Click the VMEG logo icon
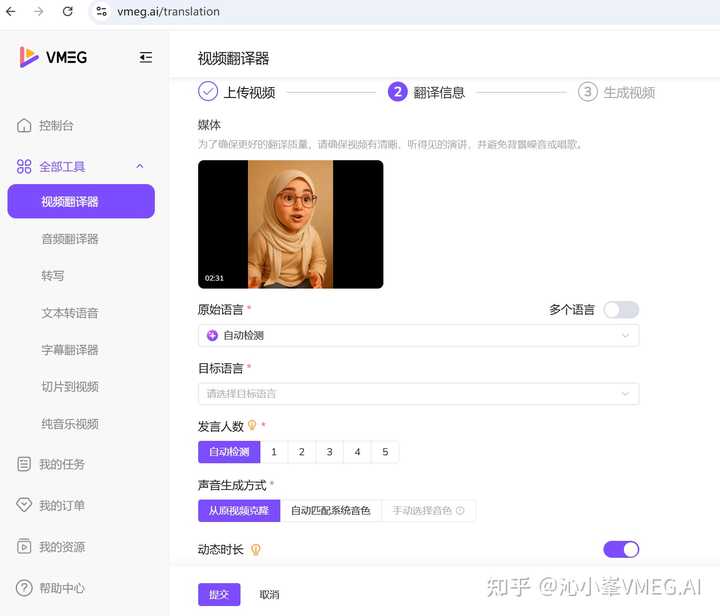The width and height of the screenshot is (720, 616). coord(29,57)
